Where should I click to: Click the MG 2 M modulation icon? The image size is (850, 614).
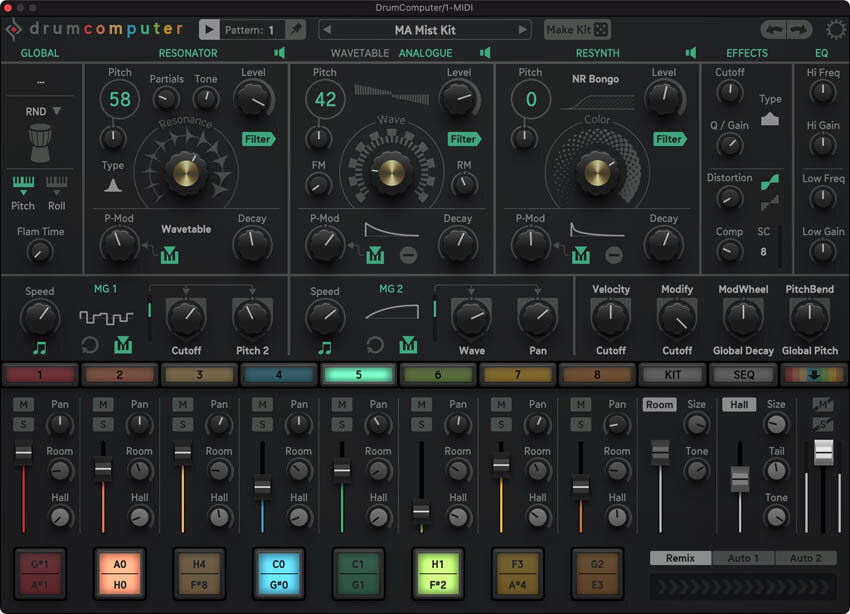pyautogui.click(x=408, y=345)
